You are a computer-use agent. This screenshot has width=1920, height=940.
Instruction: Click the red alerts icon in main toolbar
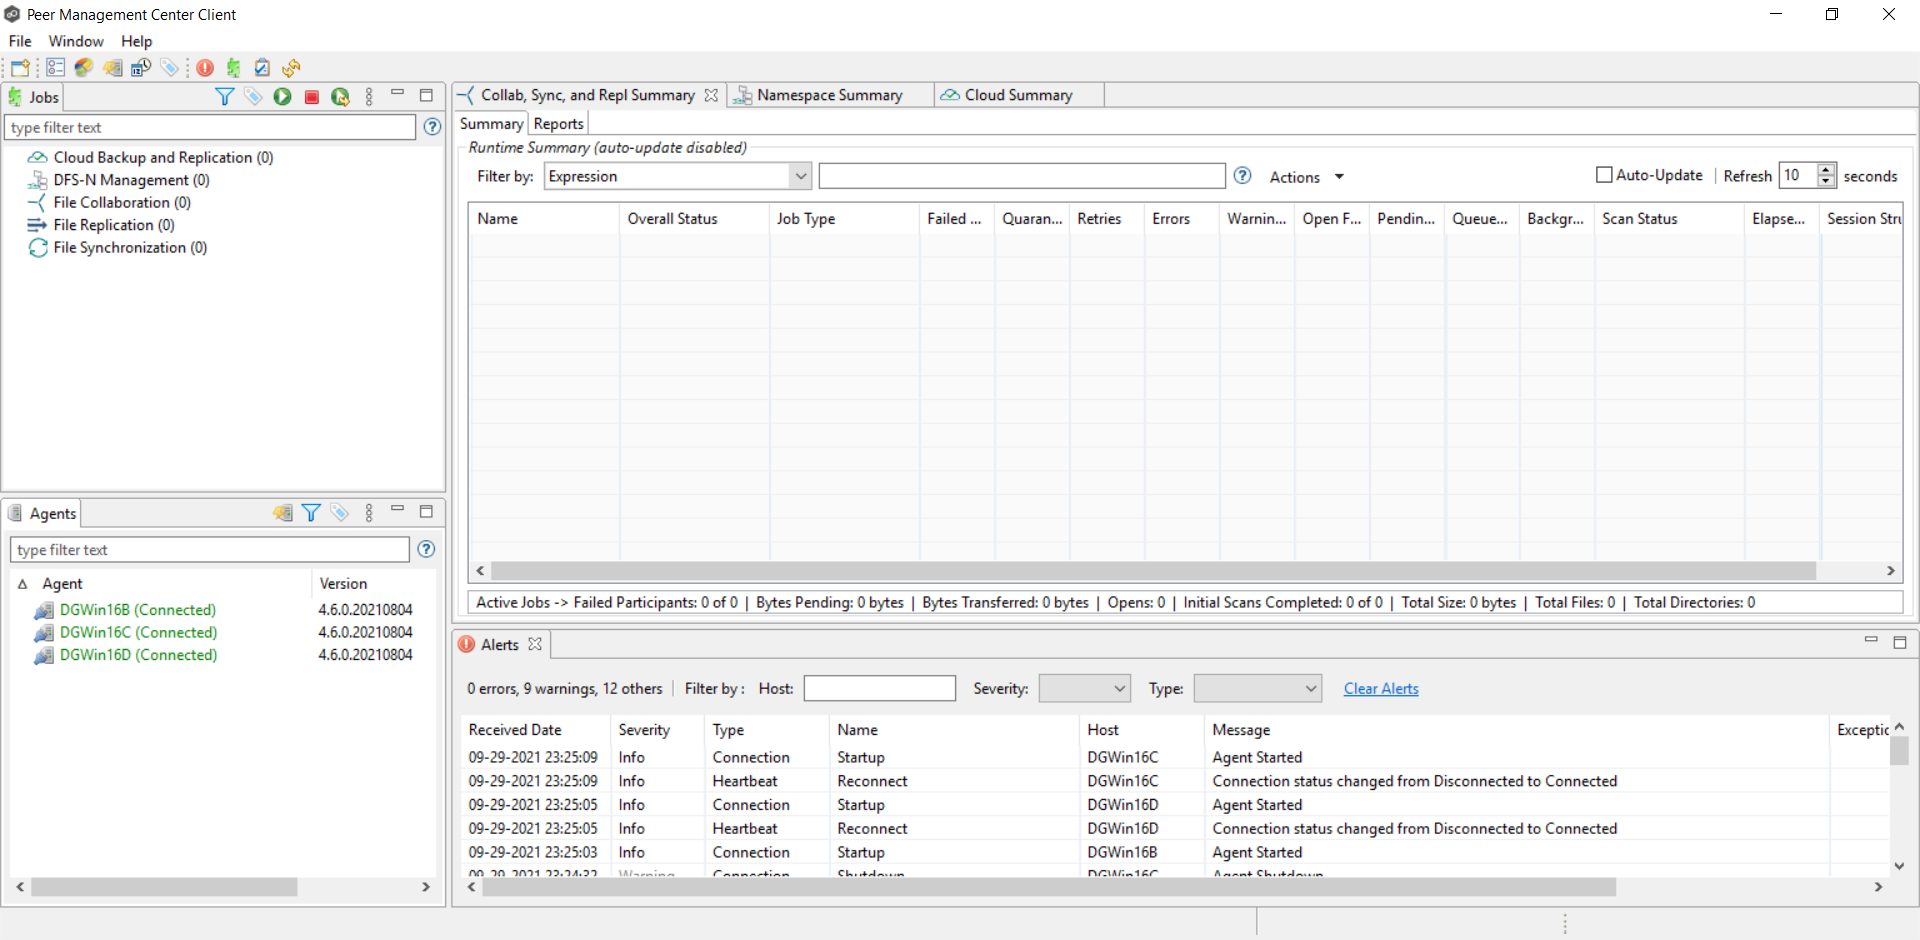click(205, 68)
